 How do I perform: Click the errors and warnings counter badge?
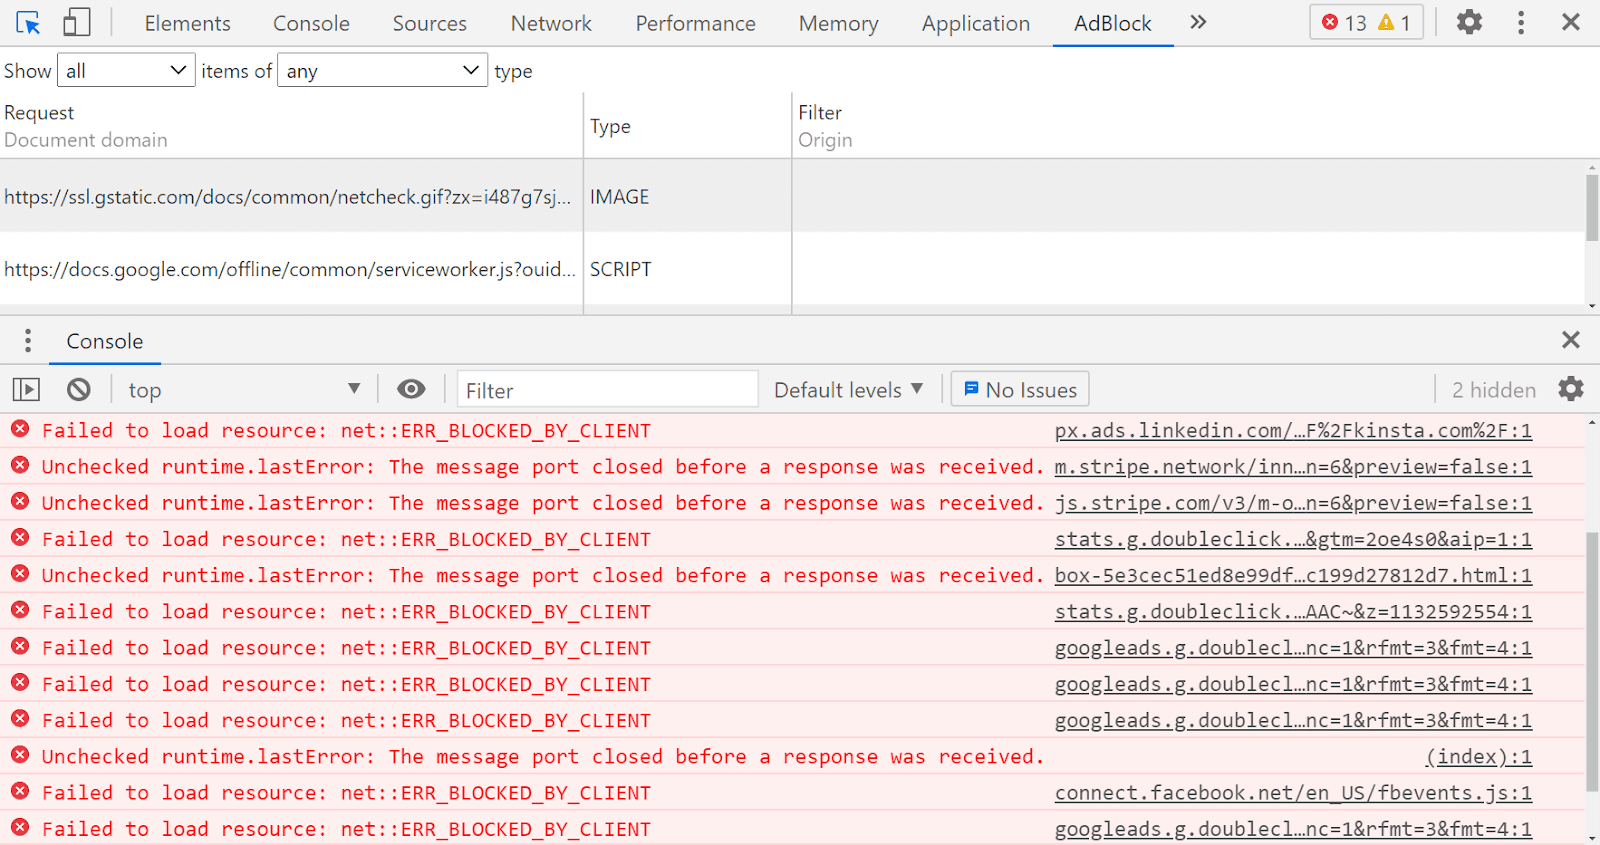pyautogui.click(x=1366, y=22)
